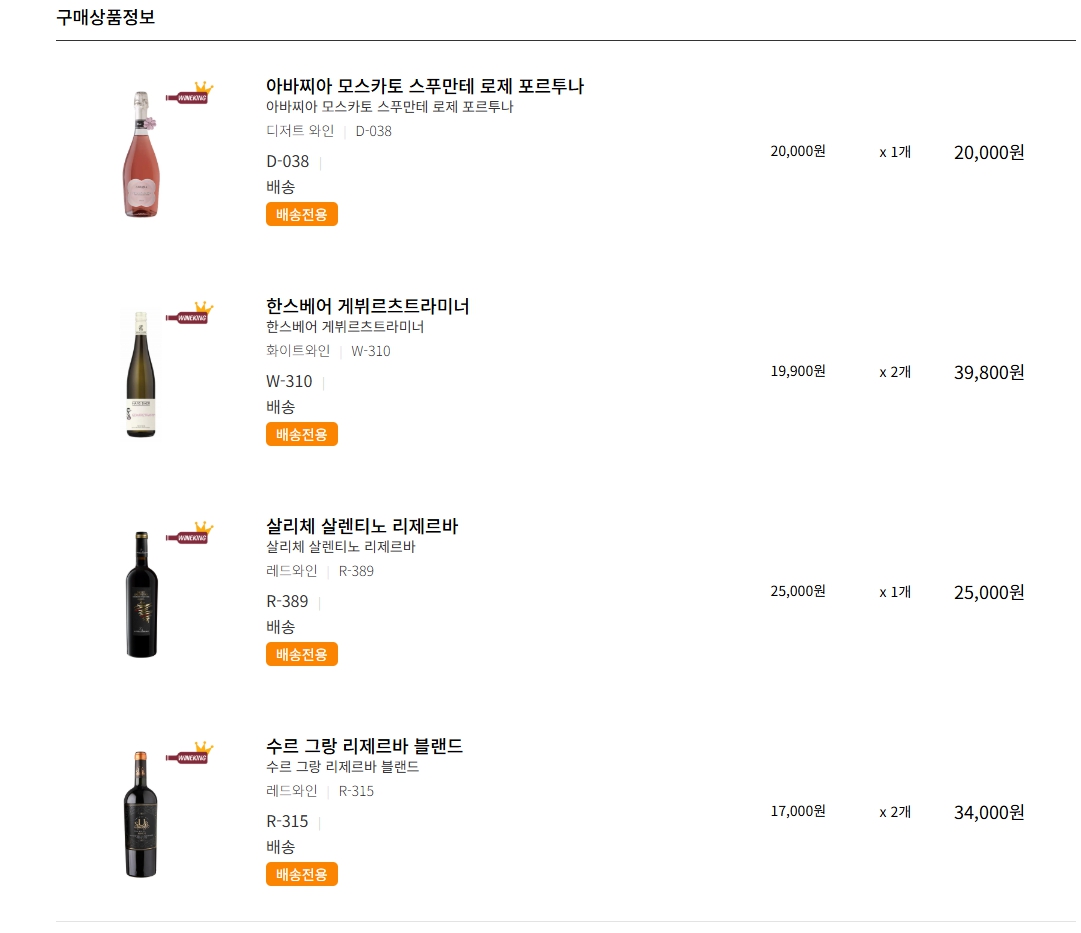
Task: Open the 한스베어 white wine bottle image
Action: pyautogui.click(x=141, y=374)
